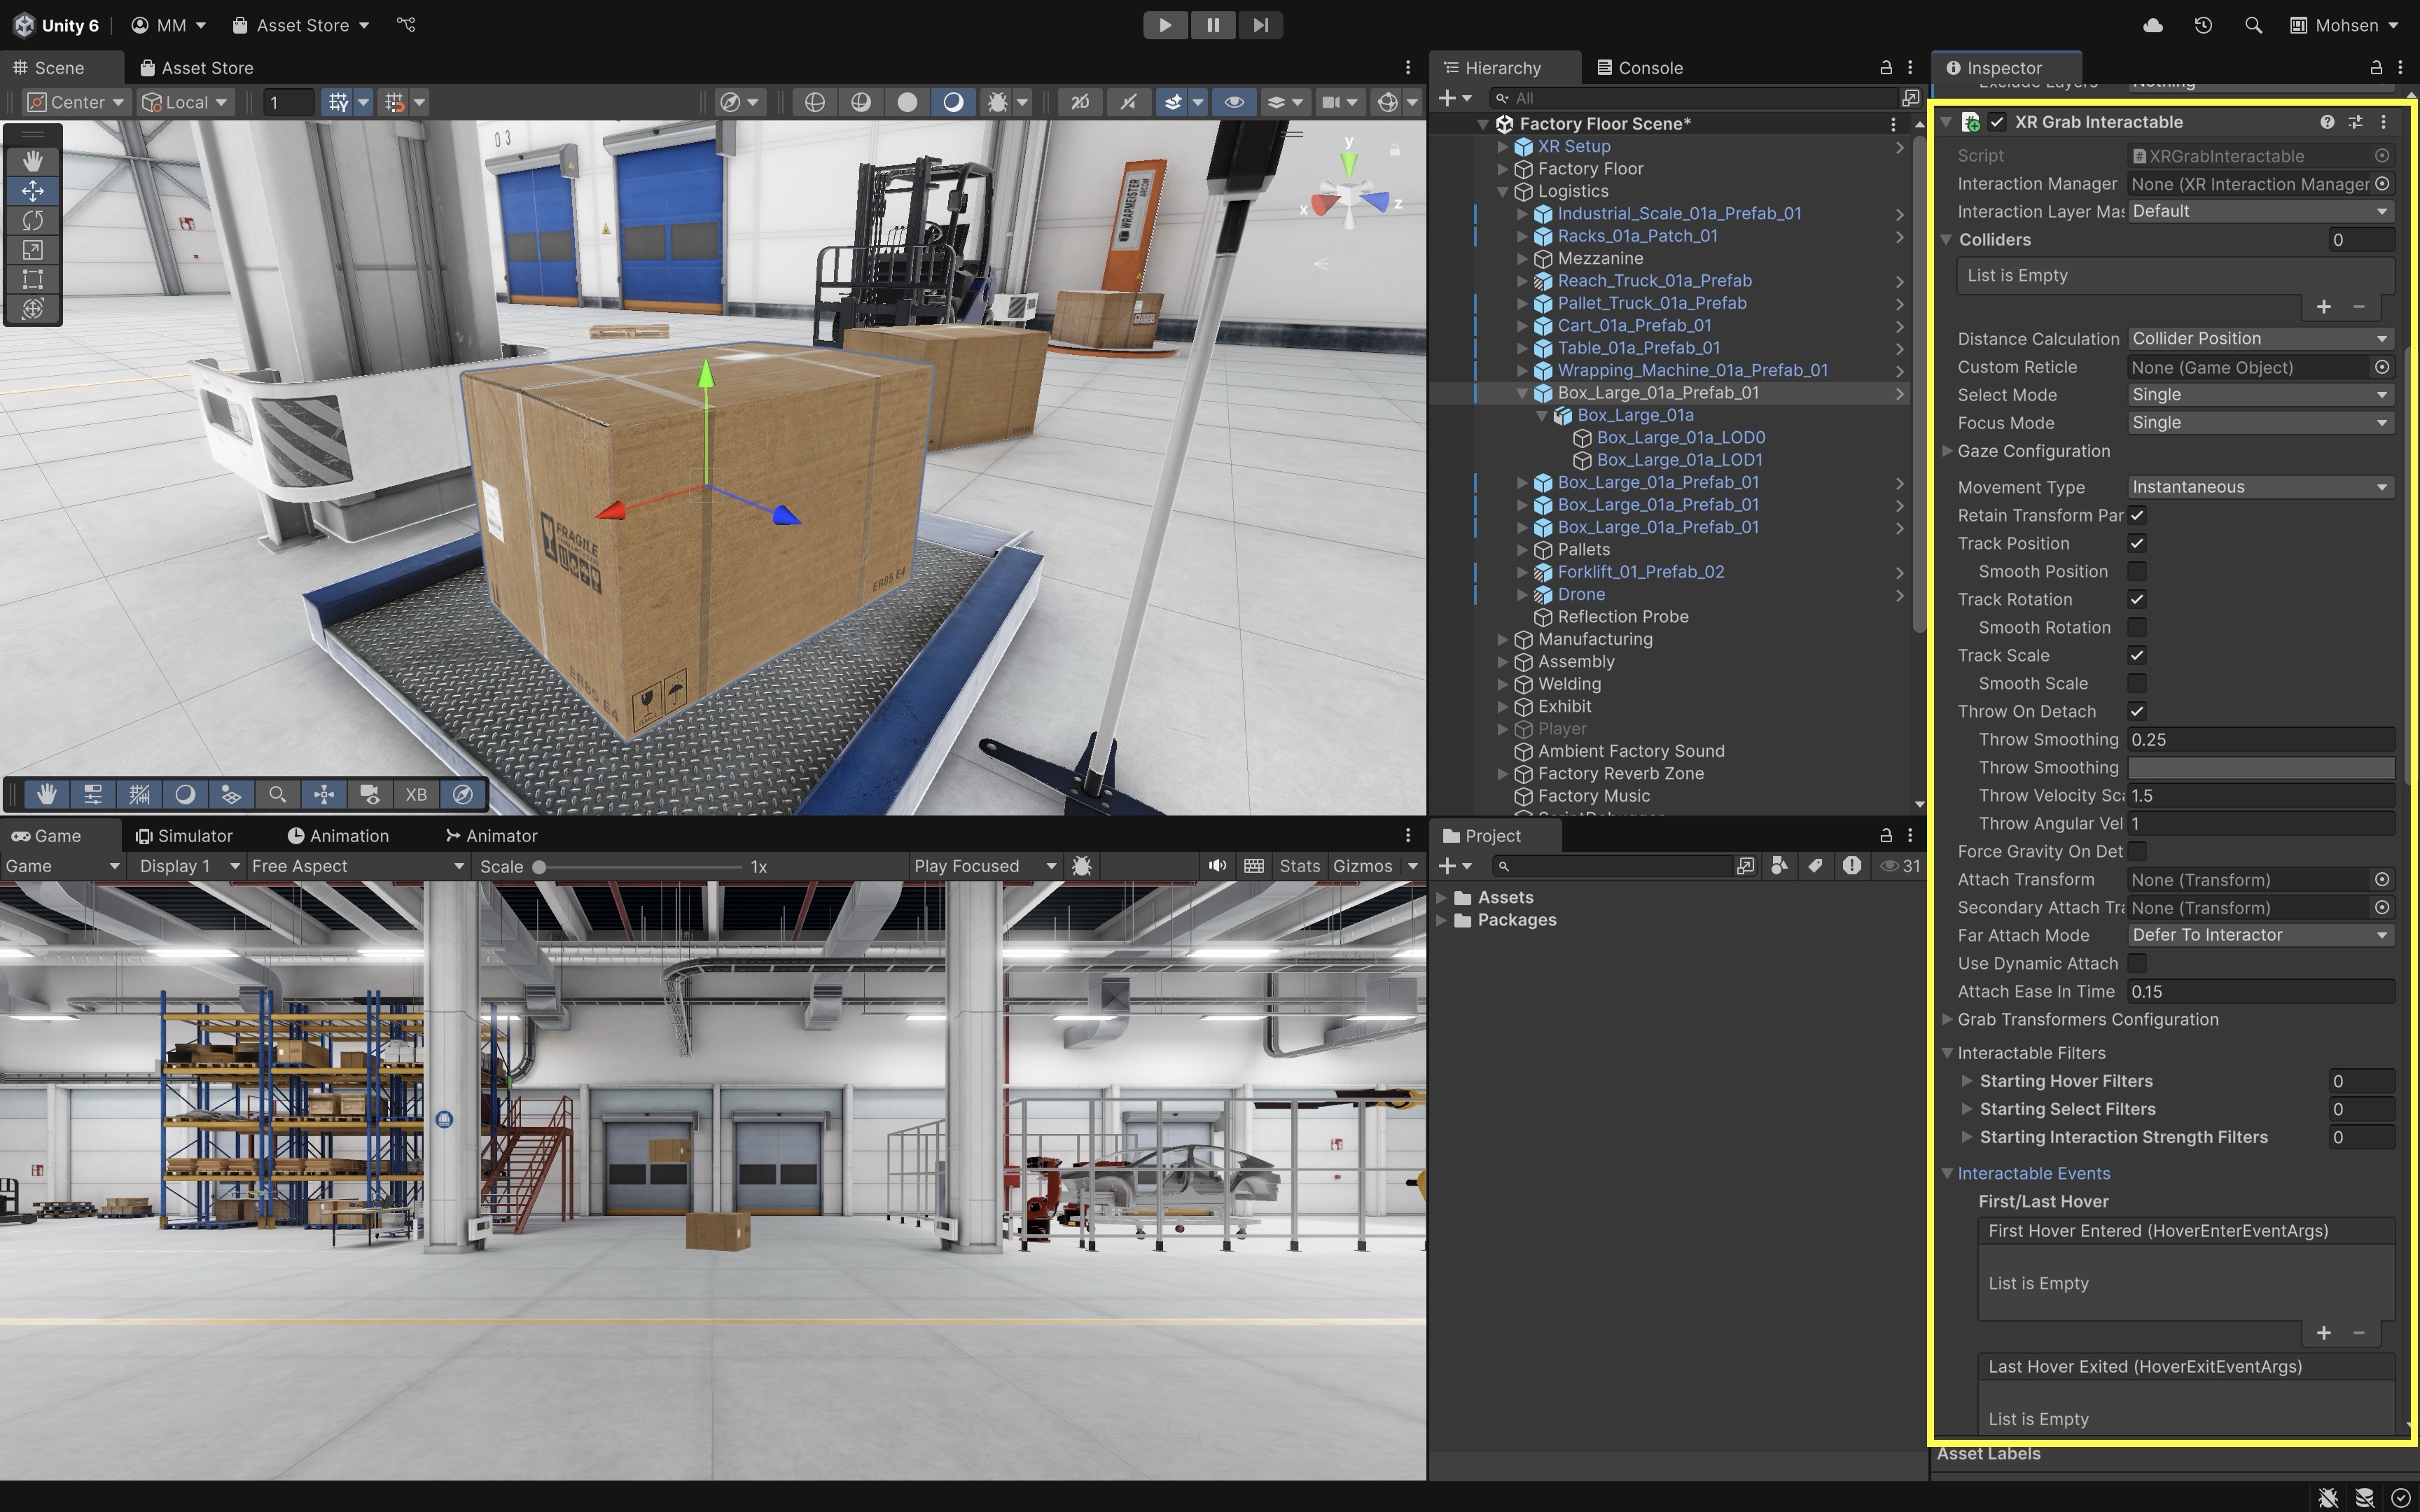The image size is (2420, 1512).
Task: Enable Smooth Position checkbox
Action: (2137, 571)
